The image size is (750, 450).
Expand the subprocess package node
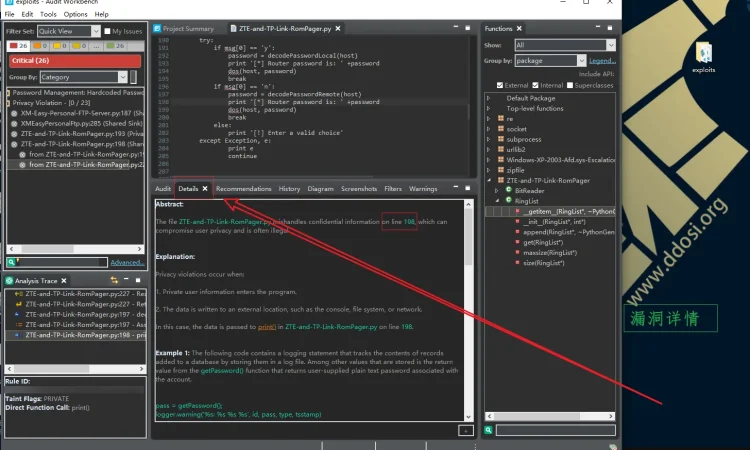488,139
